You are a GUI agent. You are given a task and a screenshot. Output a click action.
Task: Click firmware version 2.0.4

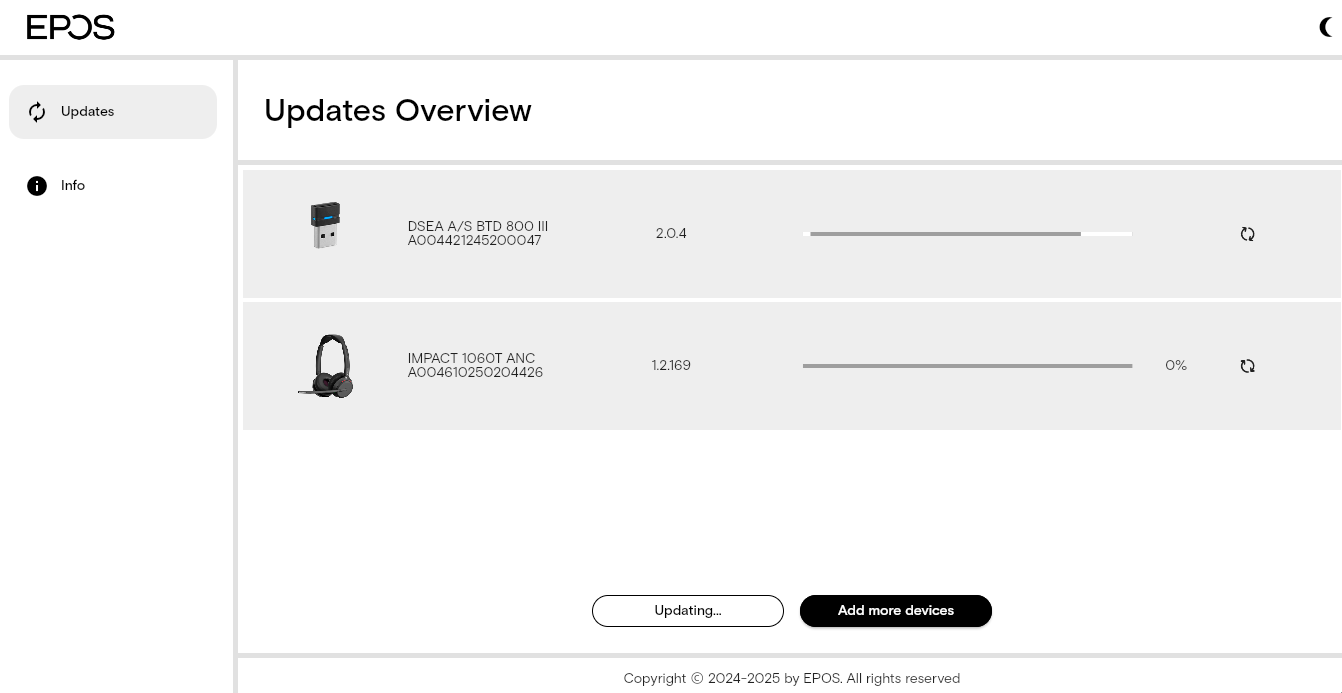click(671, 234)
